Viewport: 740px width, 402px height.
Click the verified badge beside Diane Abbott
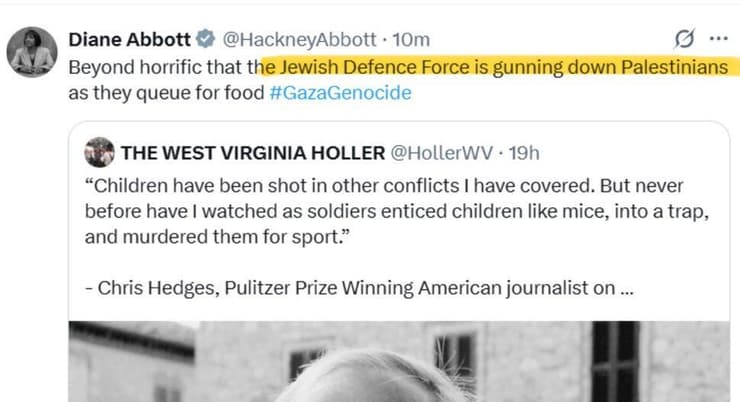pyautogui.click(x=204, y=40)
